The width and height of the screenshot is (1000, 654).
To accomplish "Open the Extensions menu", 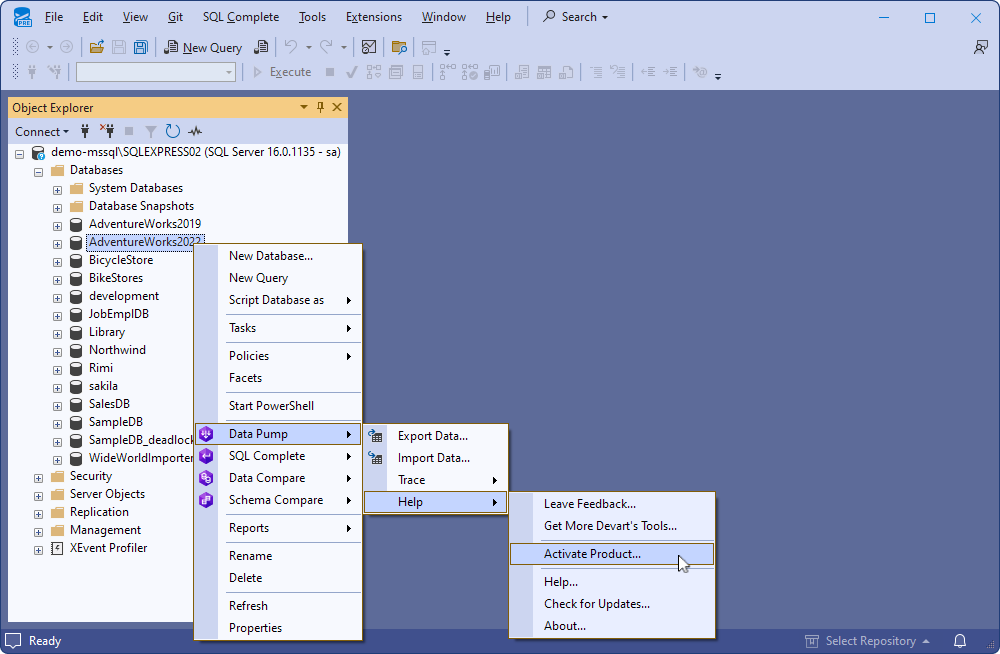I will click(x=374, y=17).
